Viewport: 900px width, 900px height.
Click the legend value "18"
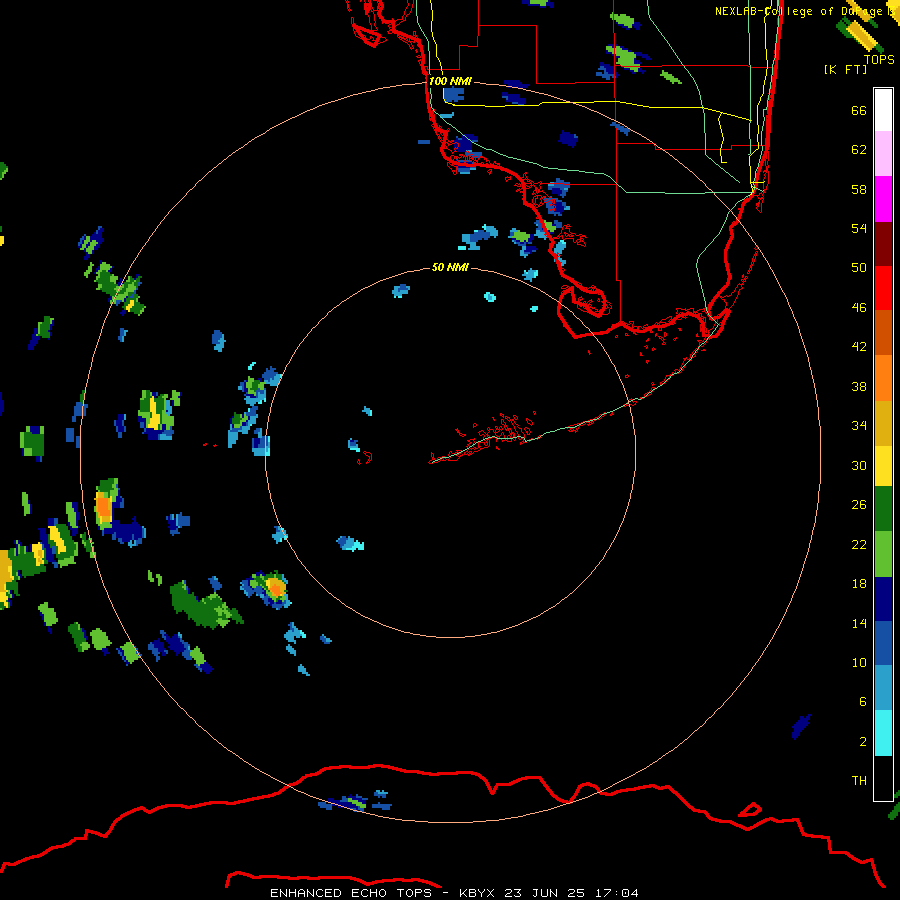coord(859,583)
